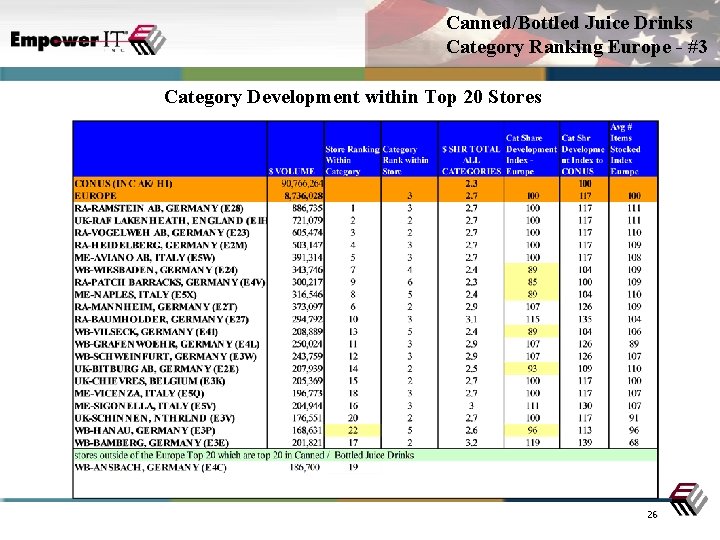
Task: Select 'WB-VILSECK, GERMANY (E41)' row
Action: click(x=365, y=332)
